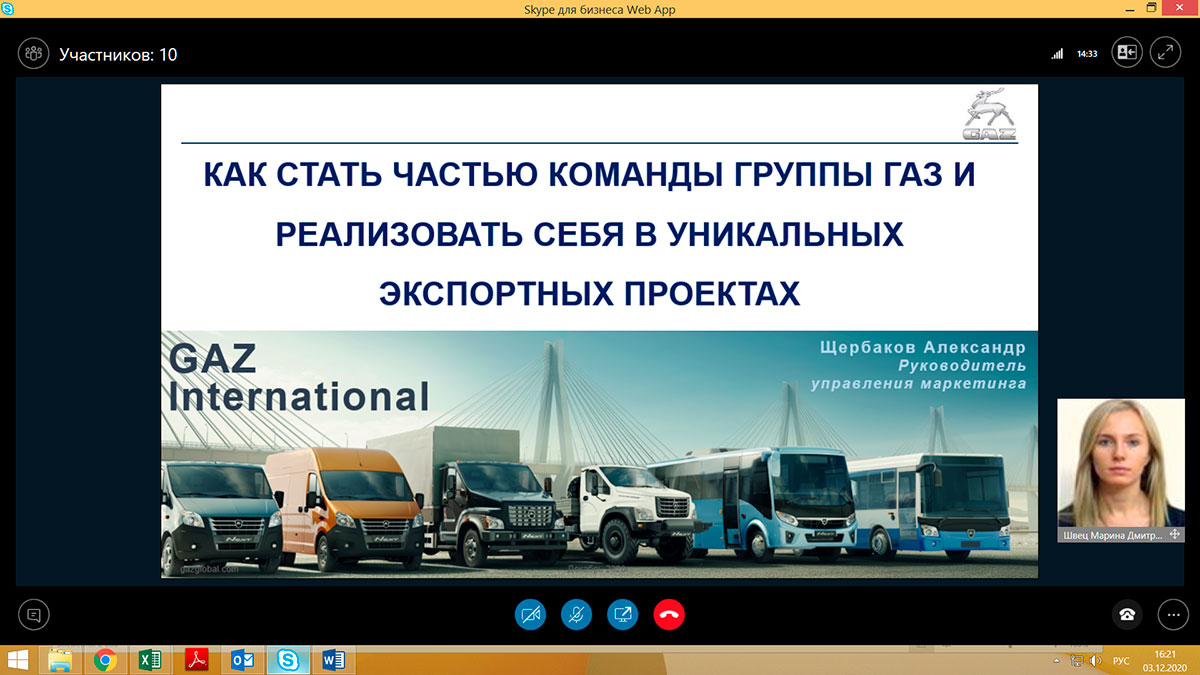Viewport: 1200px width, 675px height.
Task: Open Word from the taskbar
Action: coord(335,660)
